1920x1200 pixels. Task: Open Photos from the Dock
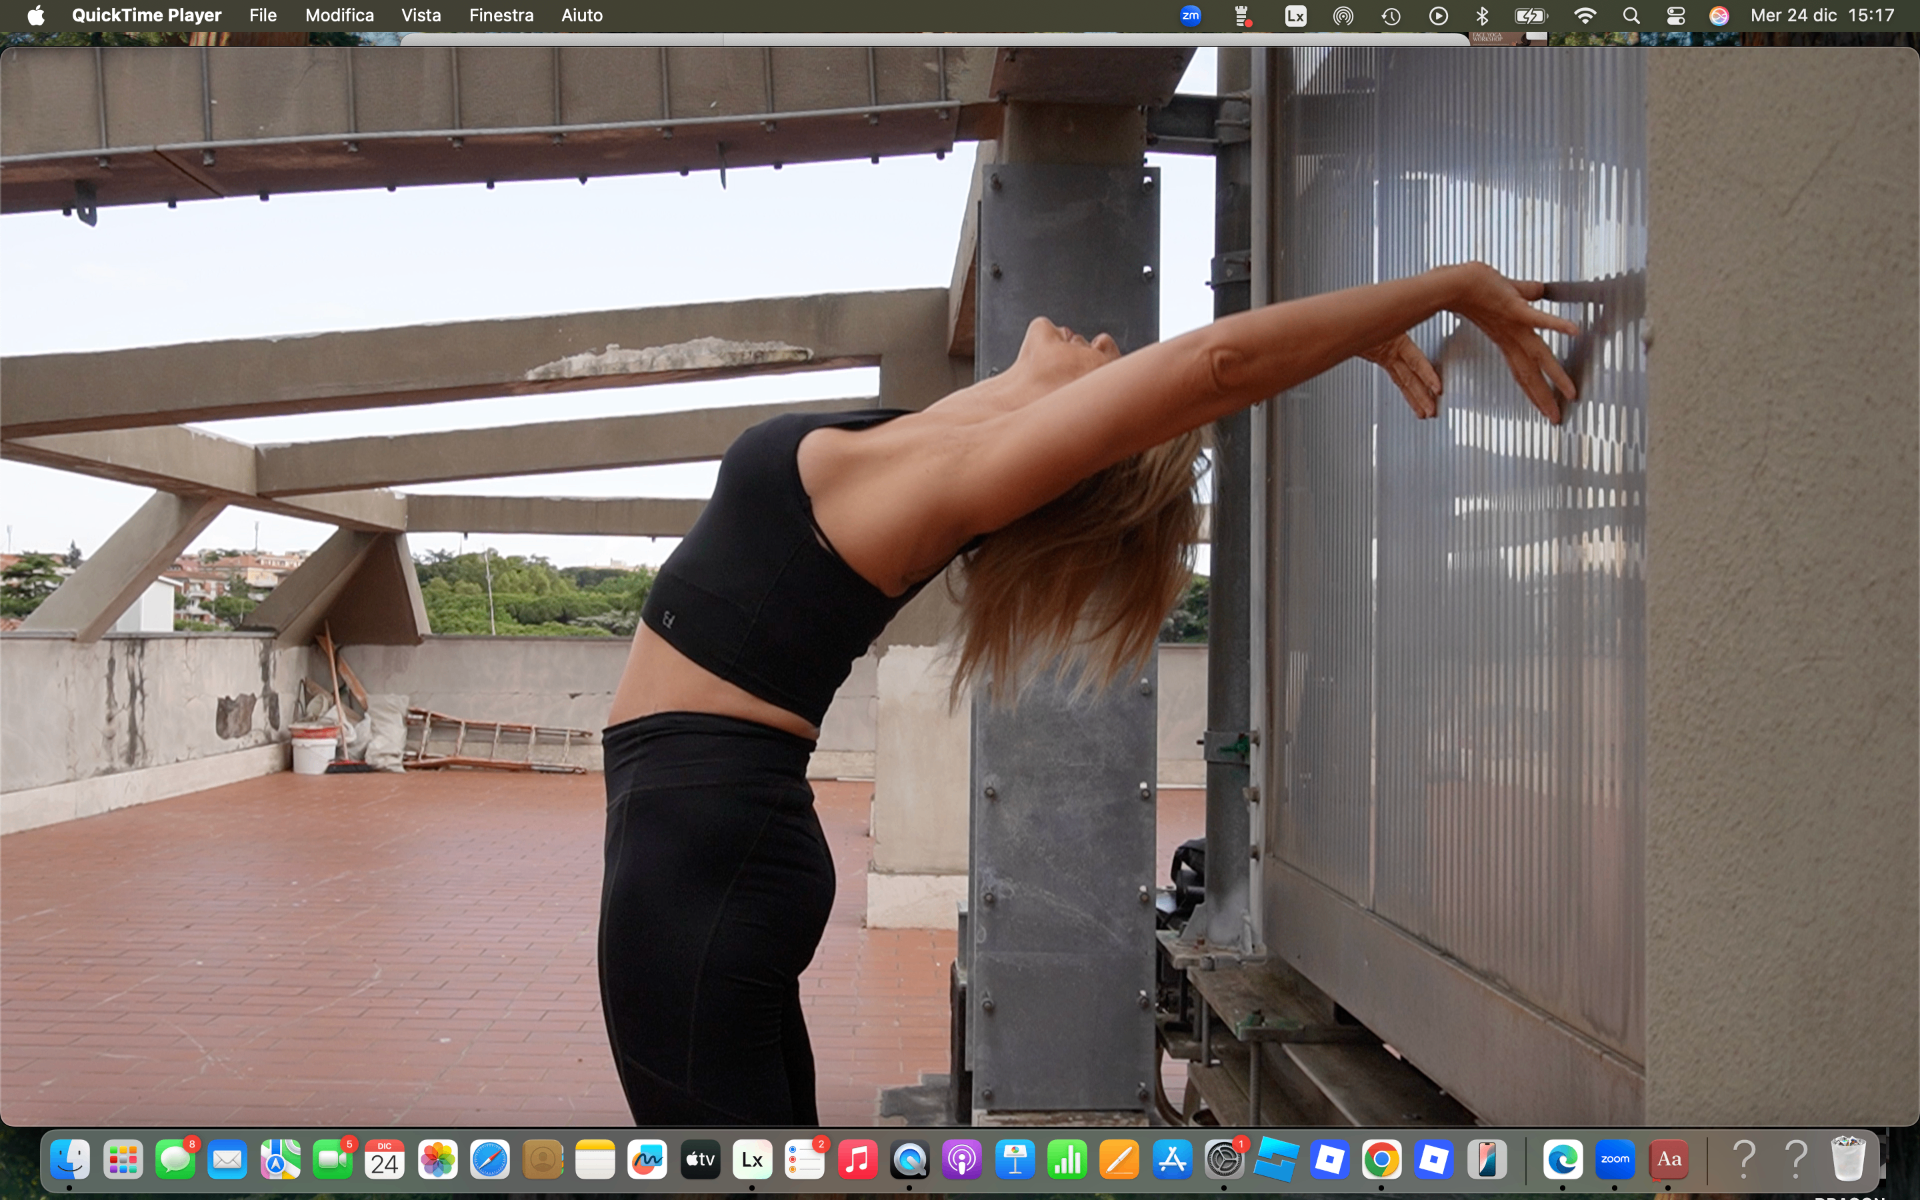[x=437, y=1159]
